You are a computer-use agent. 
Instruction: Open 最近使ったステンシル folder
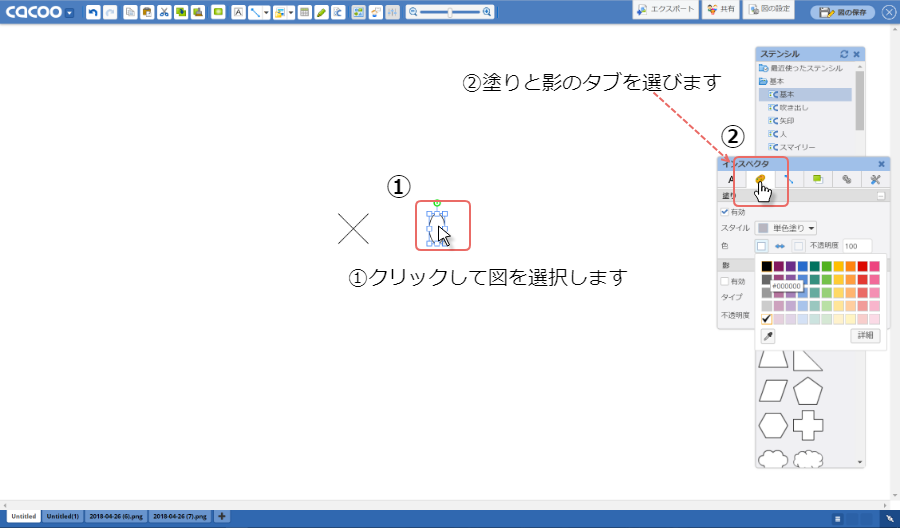tap(801, 68)
